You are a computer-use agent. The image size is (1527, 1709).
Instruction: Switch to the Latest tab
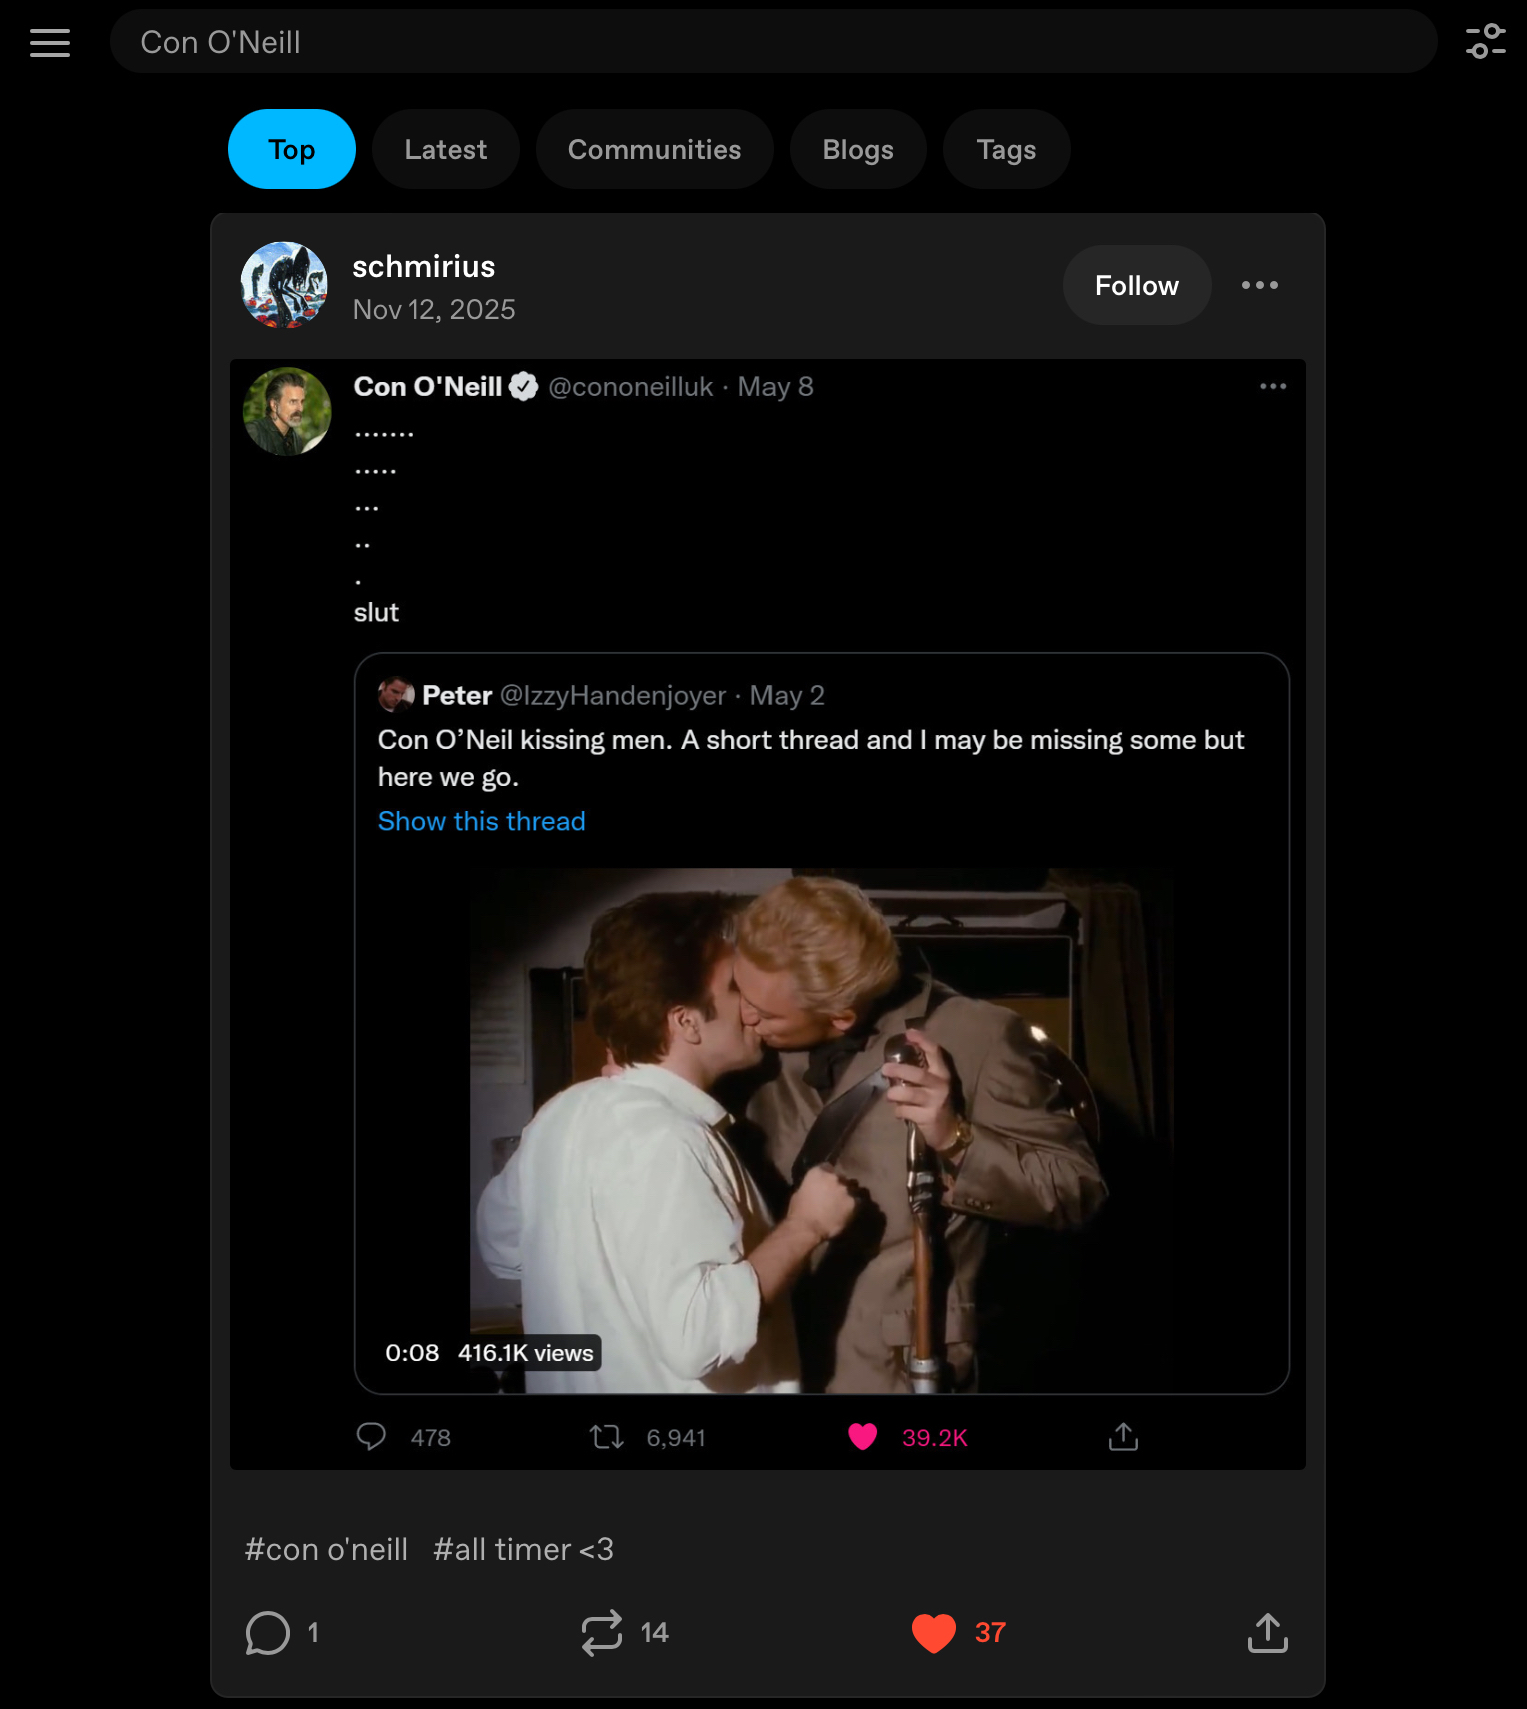tap(445, 150)
